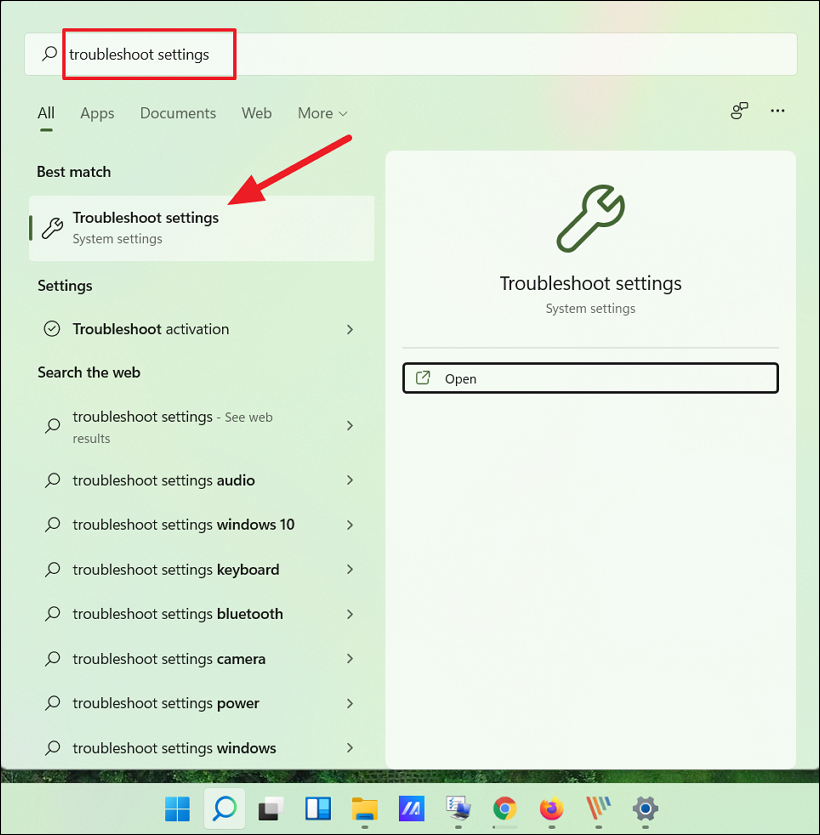
Task: Expand arrow for troubleshoot settings bluetooth
Action: pyautogui.click(x=350, y=614)
